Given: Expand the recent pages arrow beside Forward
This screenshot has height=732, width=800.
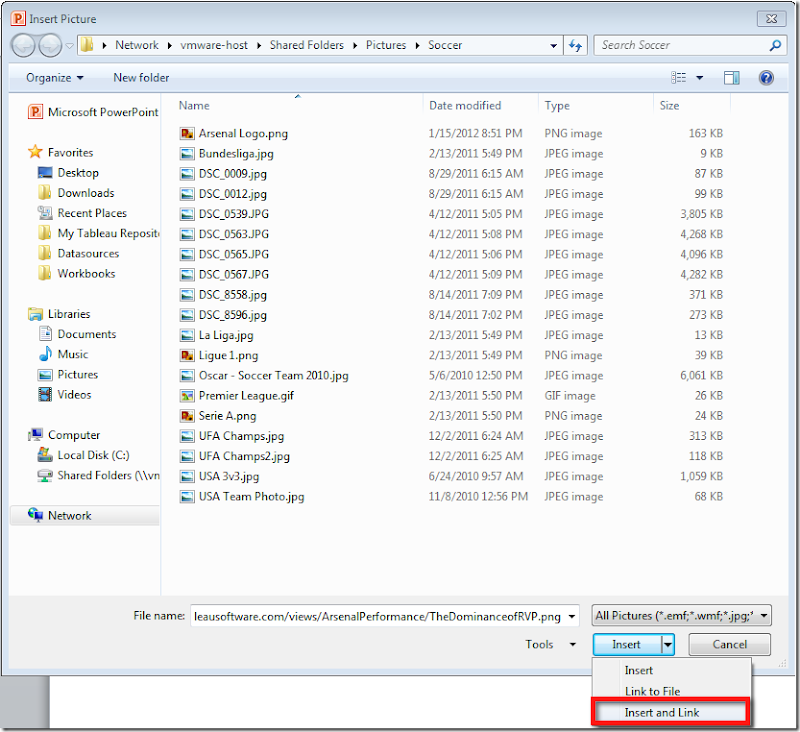Looking at the screenshot, I should [x=69, y=46].
